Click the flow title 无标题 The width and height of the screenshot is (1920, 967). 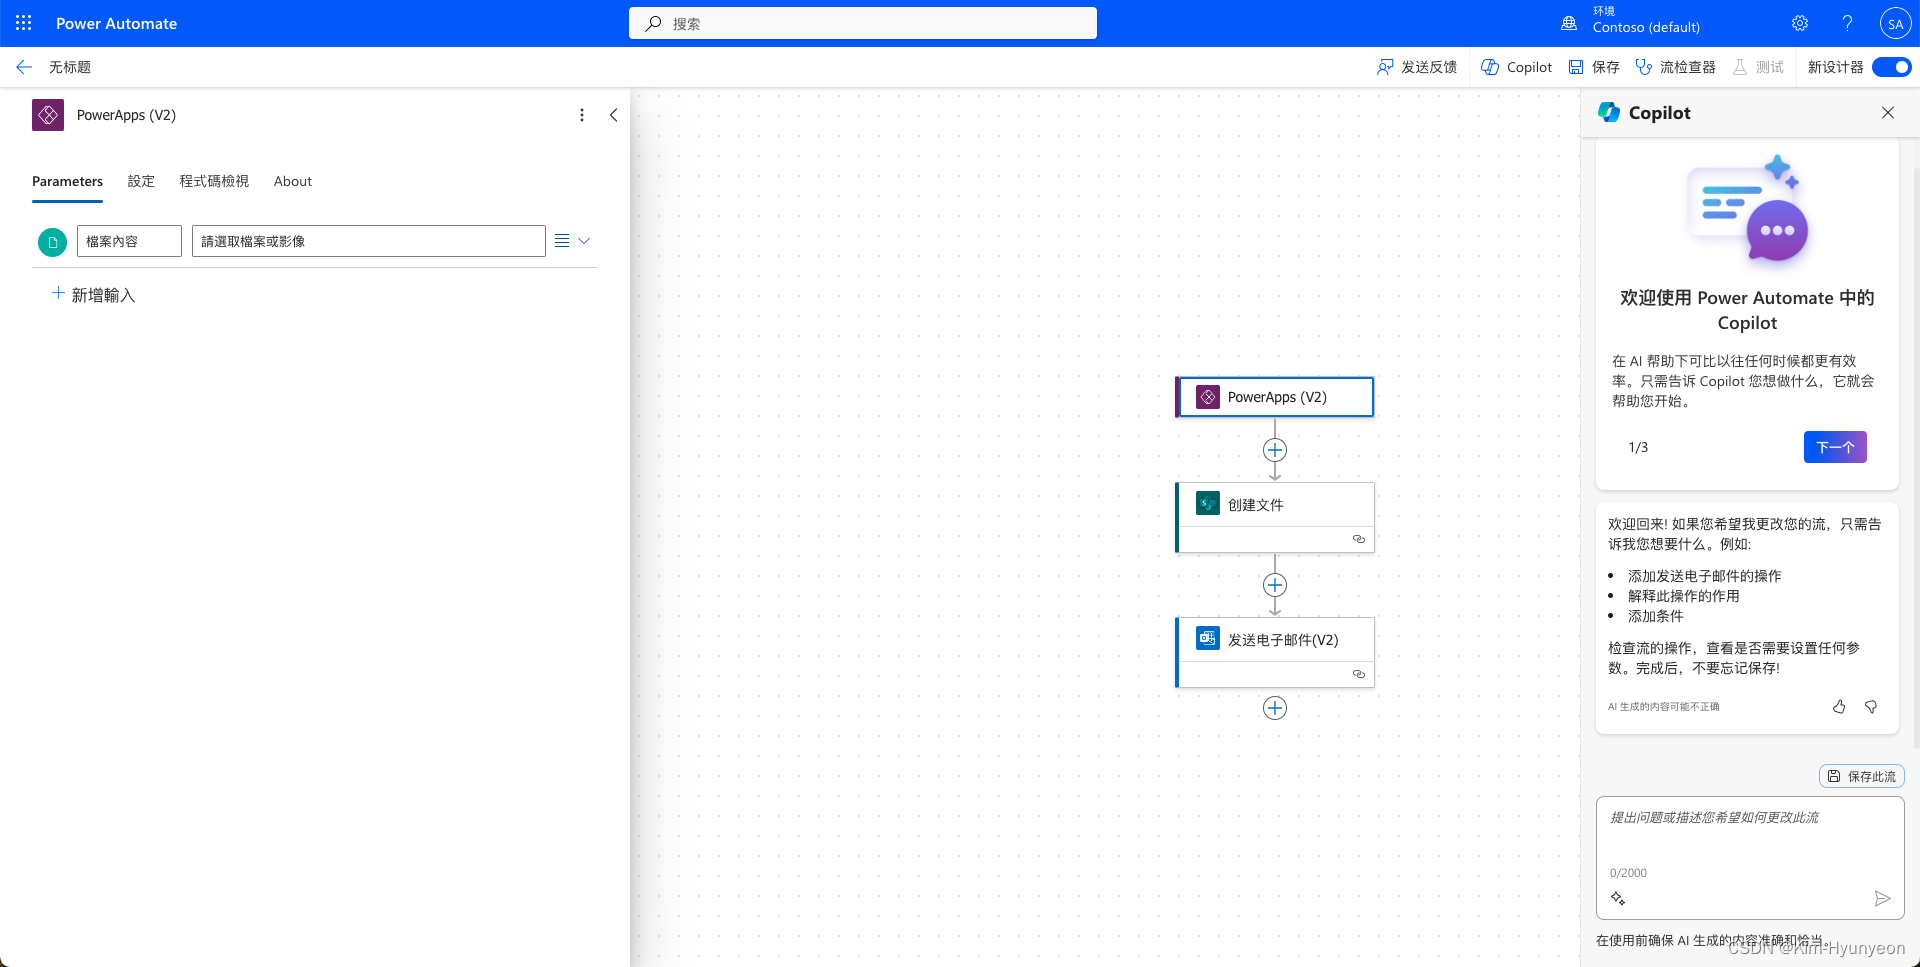[x=70, y=67]
